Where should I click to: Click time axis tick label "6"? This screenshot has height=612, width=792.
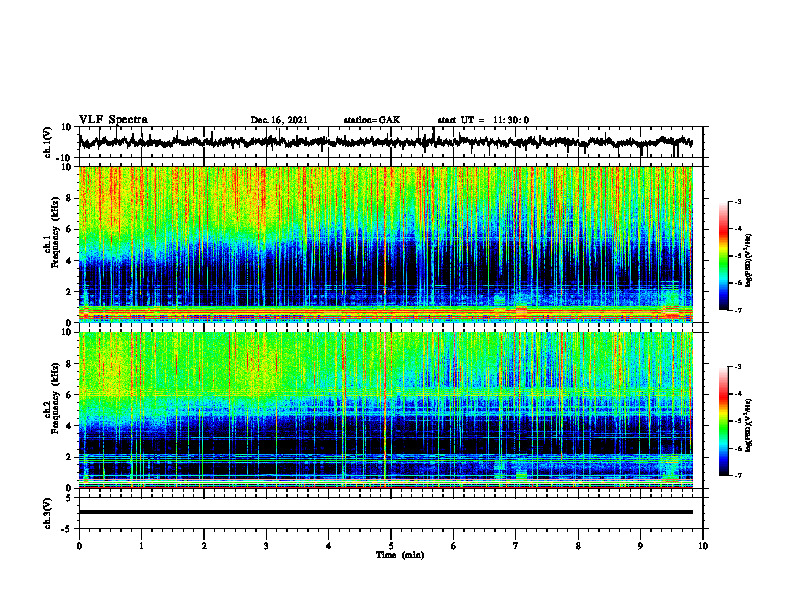tap(454, 546)
